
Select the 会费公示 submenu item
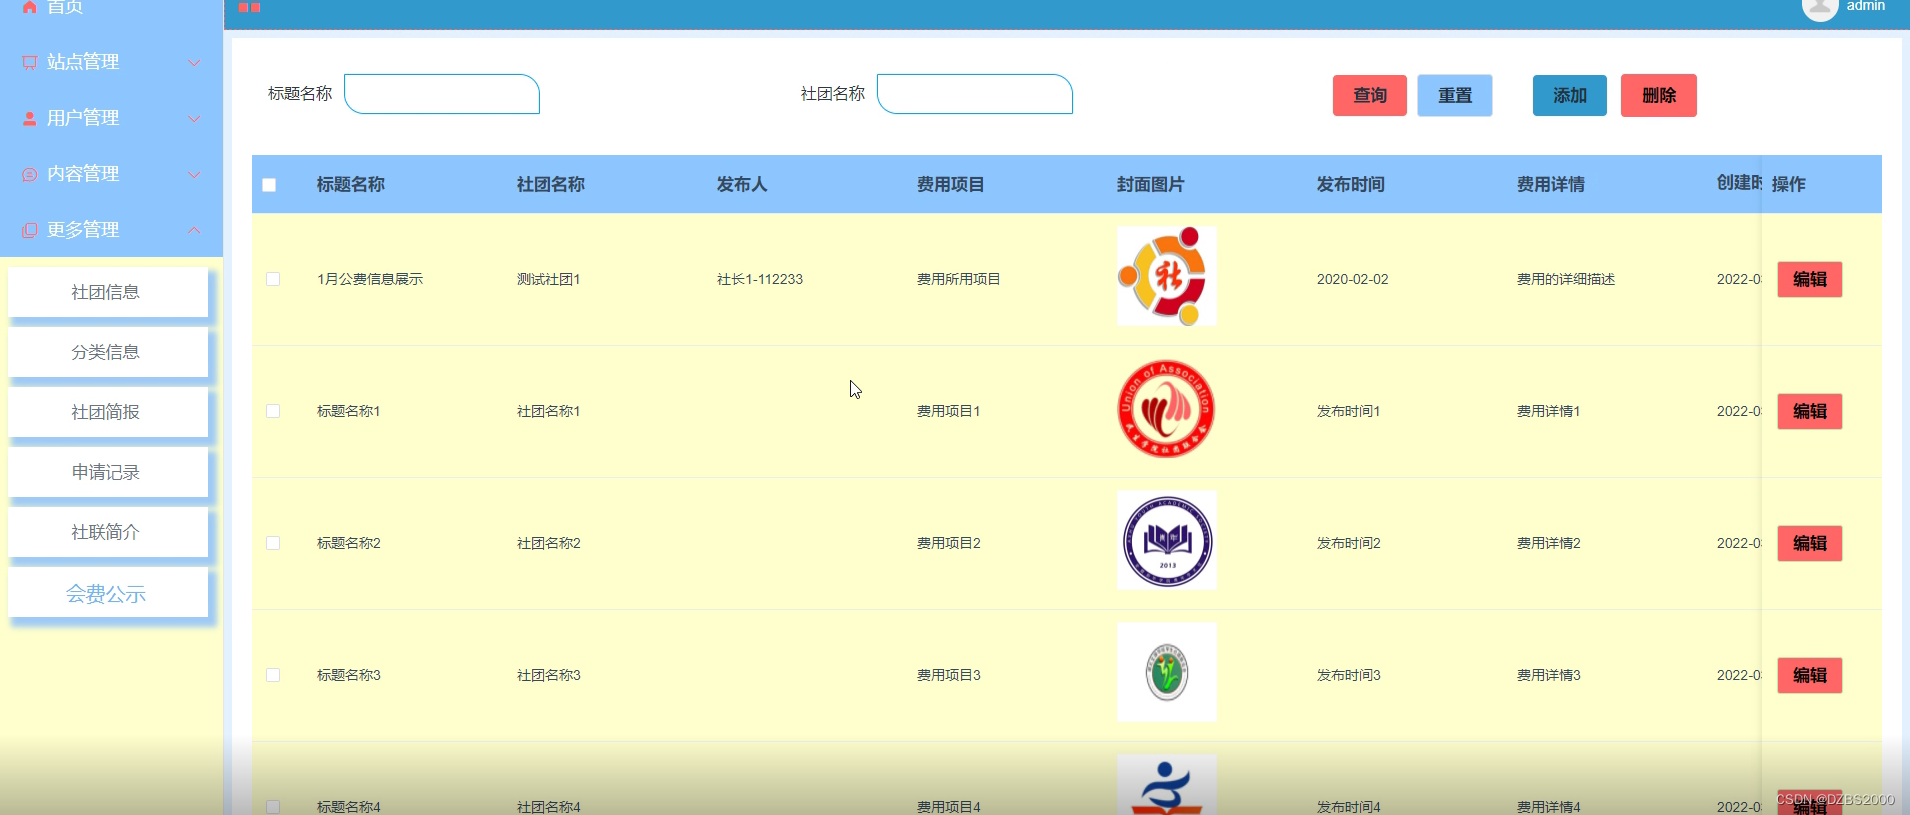tap(108, 593)
